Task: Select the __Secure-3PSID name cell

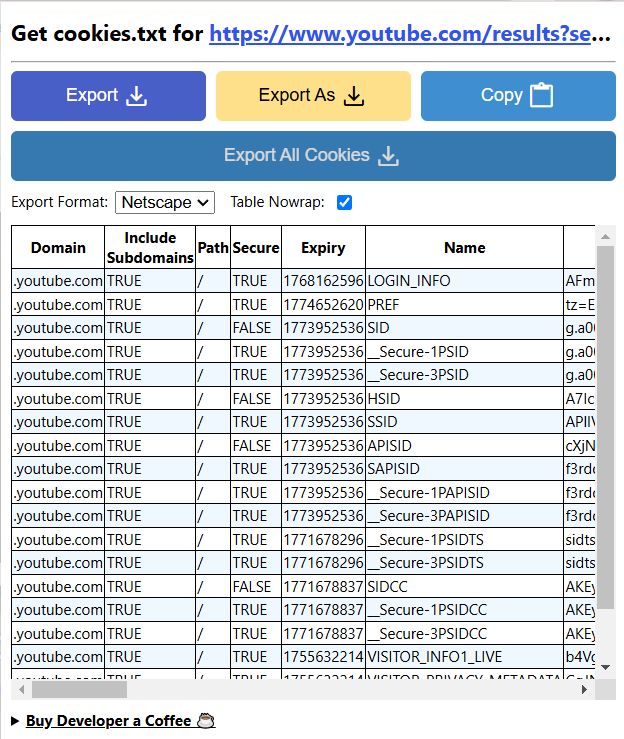Action: 464,375
